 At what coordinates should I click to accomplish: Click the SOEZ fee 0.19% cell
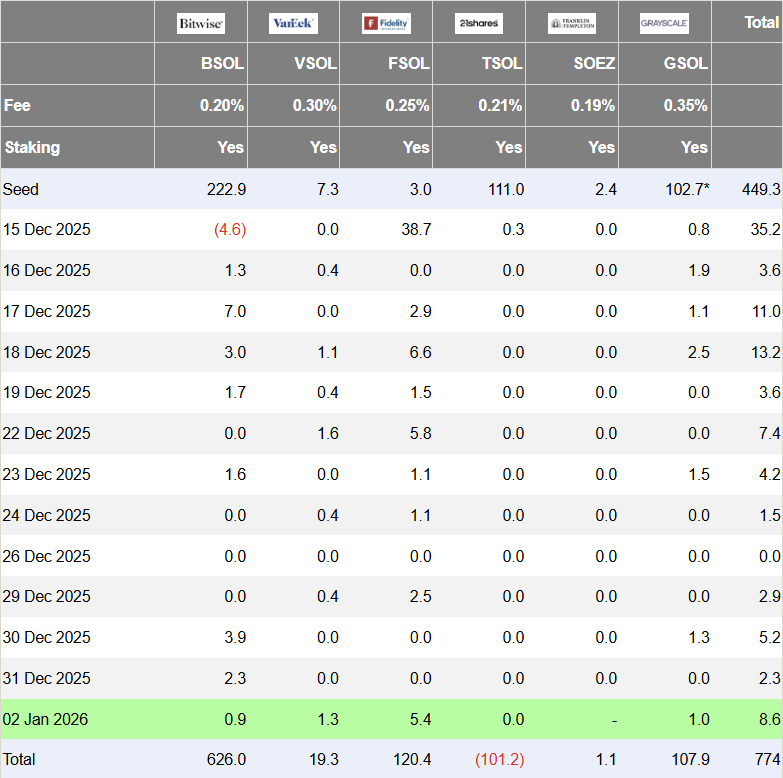593,105
